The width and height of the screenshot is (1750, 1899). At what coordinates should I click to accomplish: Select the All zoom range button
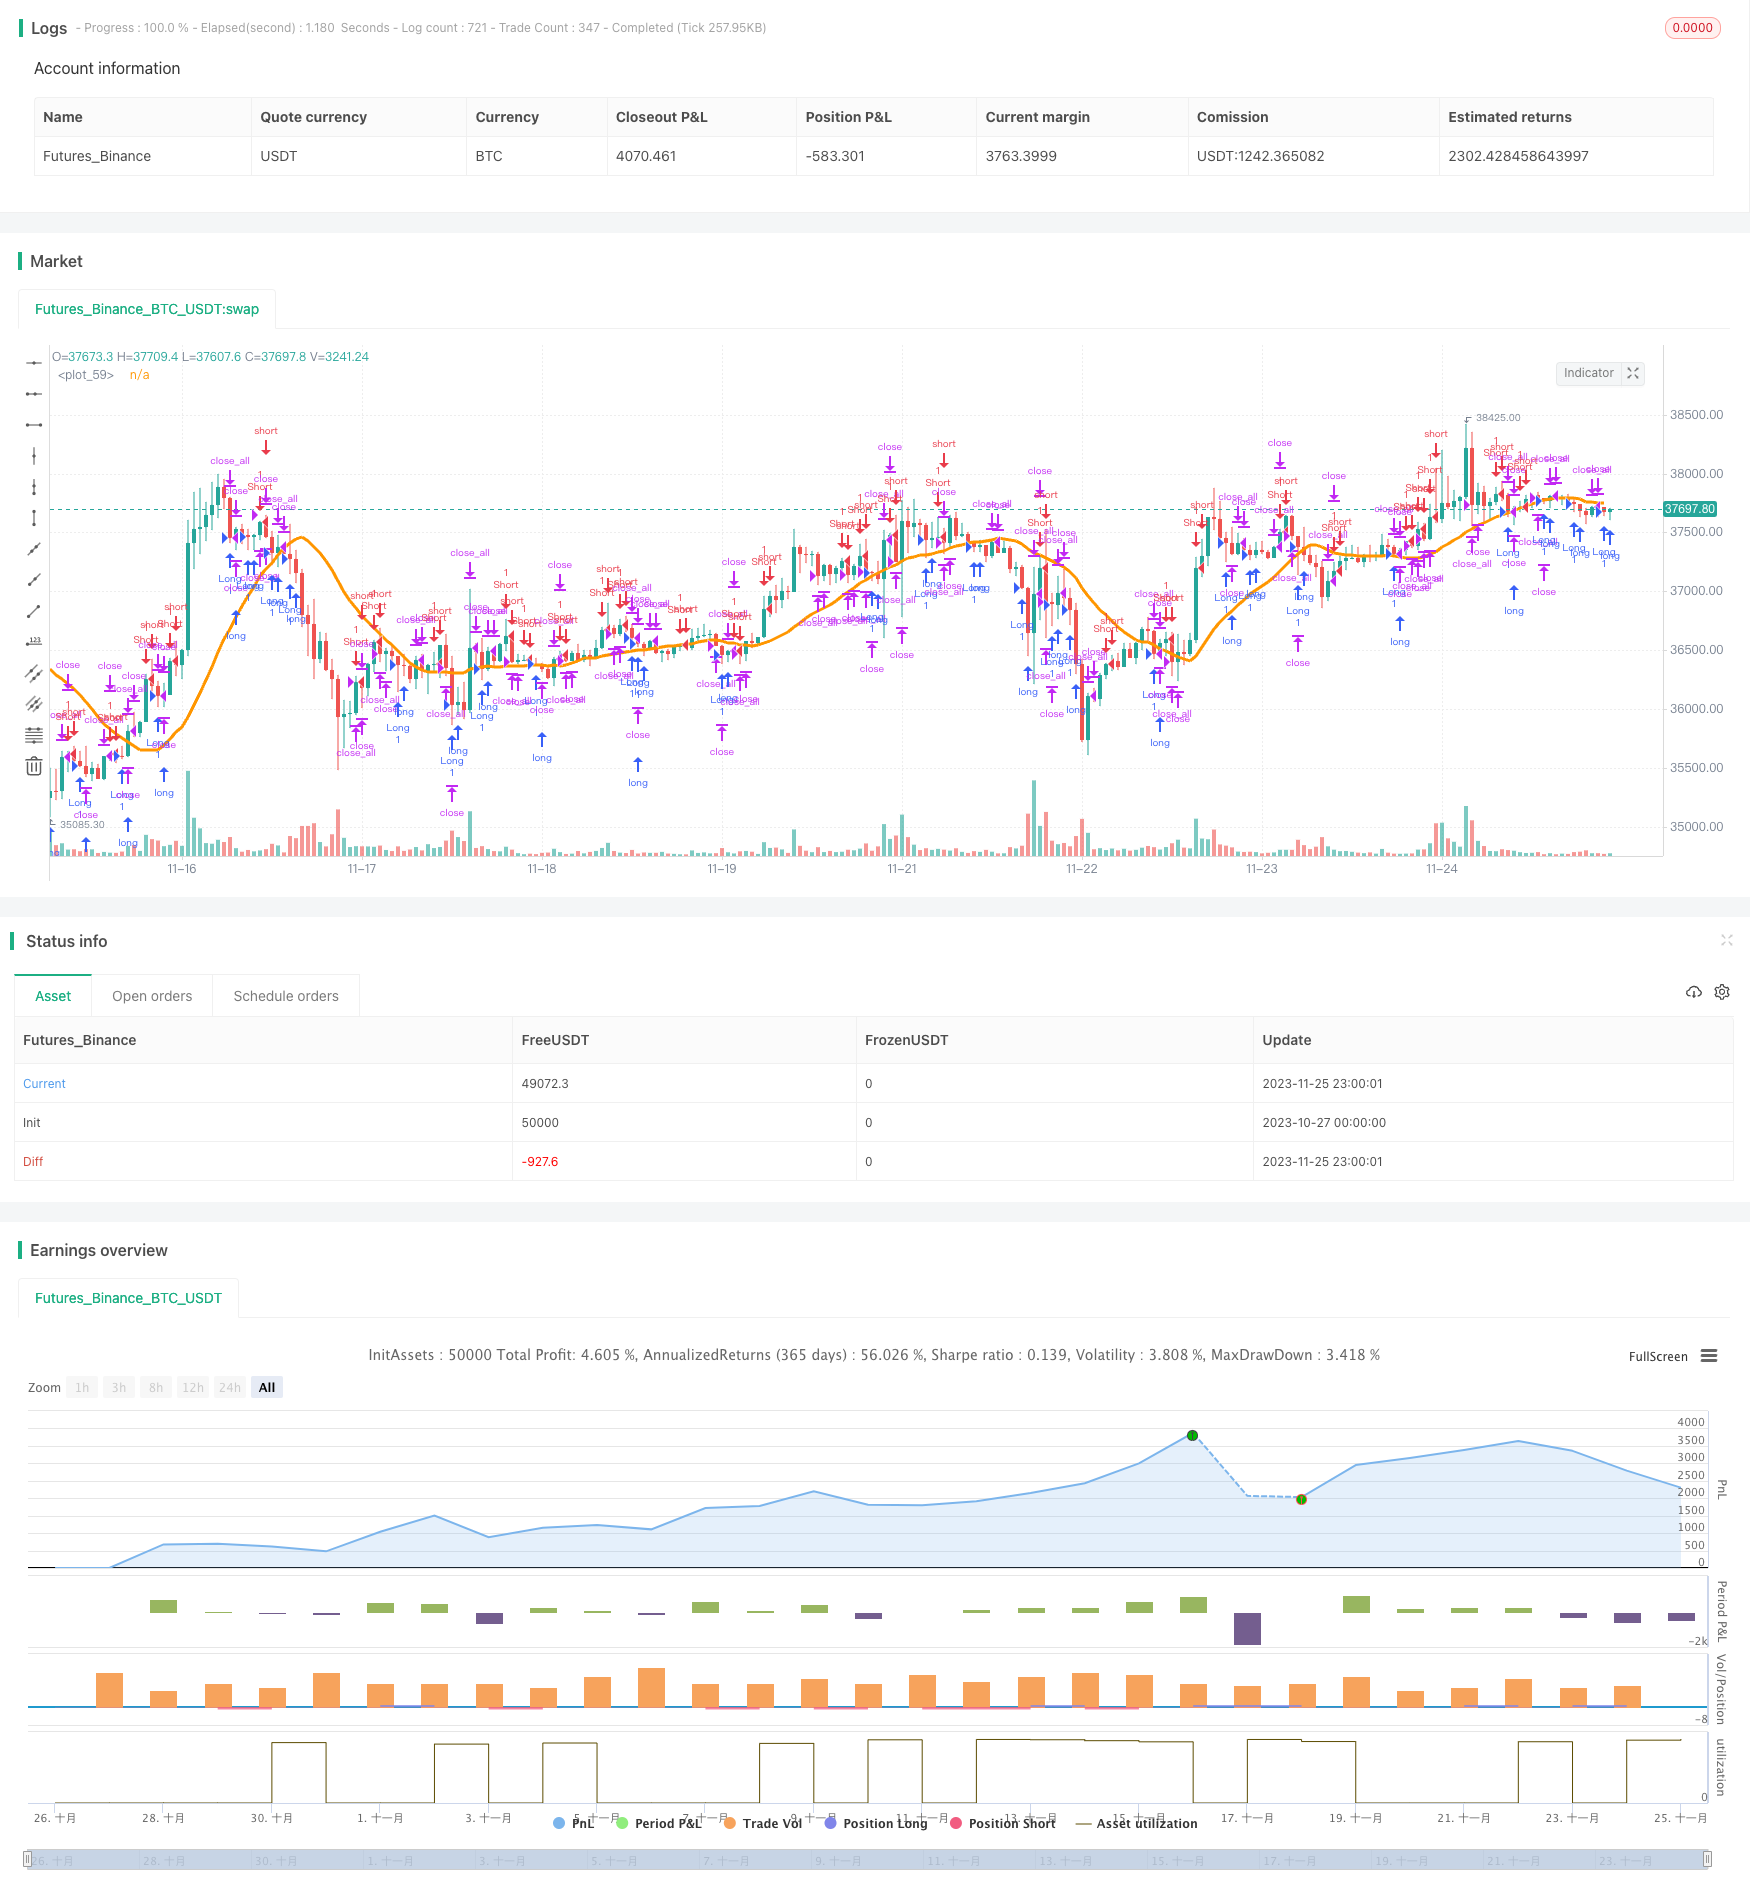(267, 1387)
